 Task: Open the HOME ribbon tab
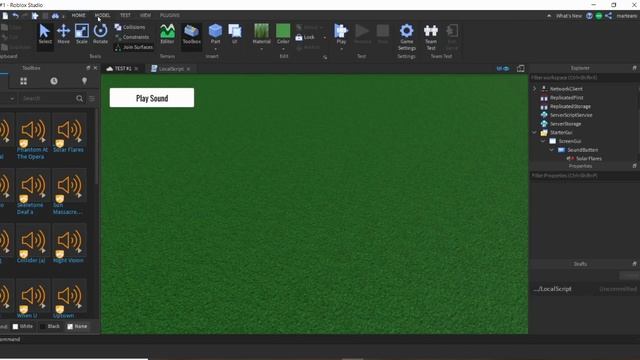point(78,15)
